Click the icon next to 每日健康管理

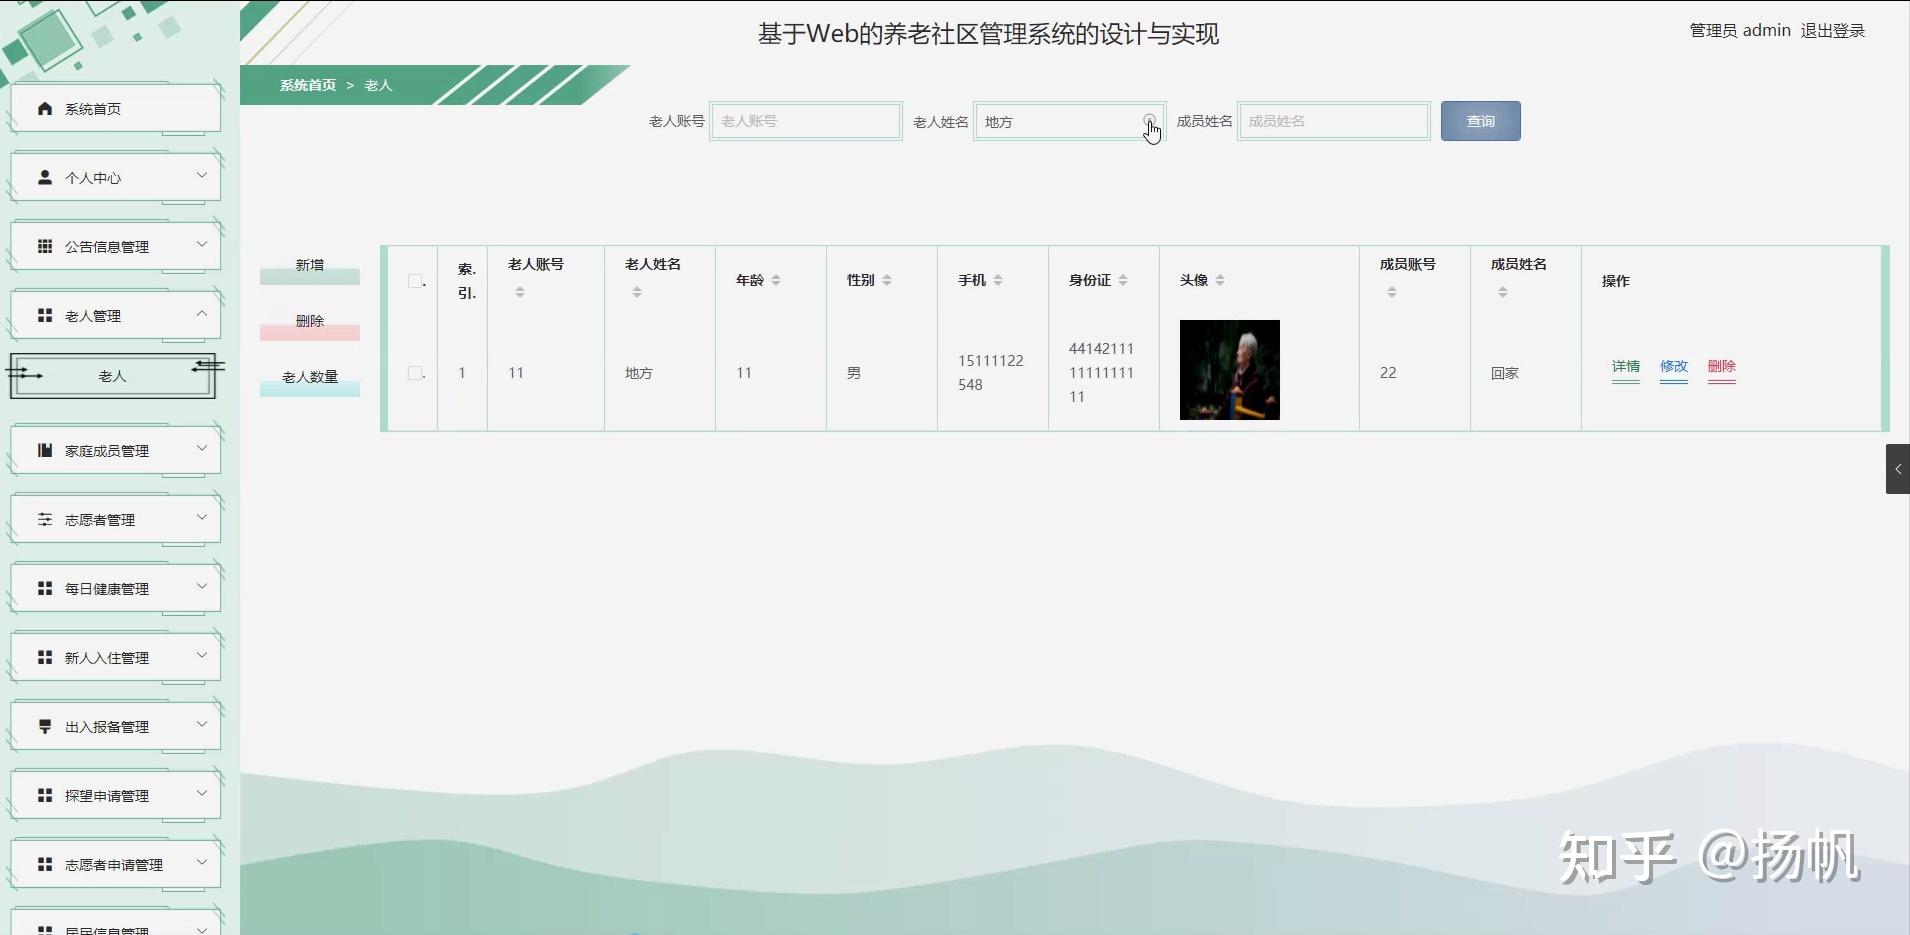click(43, 588)
